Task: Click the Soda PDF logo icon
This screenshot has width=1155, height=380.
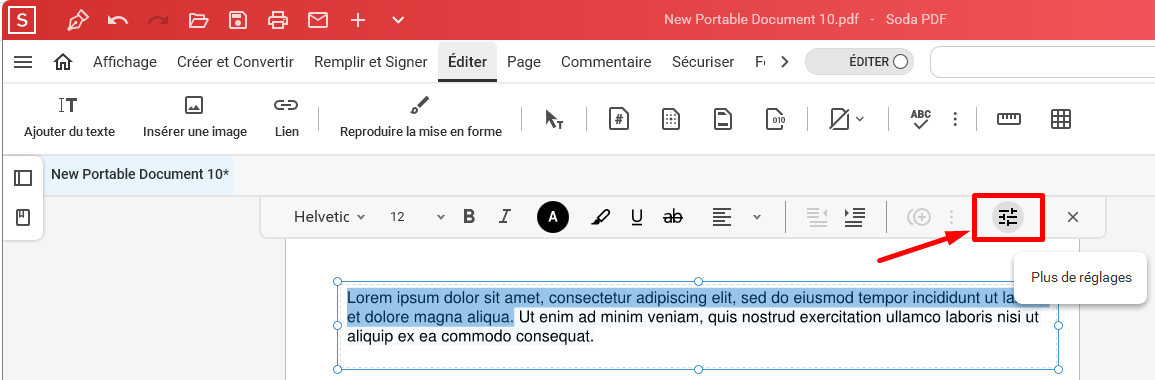Action: pos(23,20)
